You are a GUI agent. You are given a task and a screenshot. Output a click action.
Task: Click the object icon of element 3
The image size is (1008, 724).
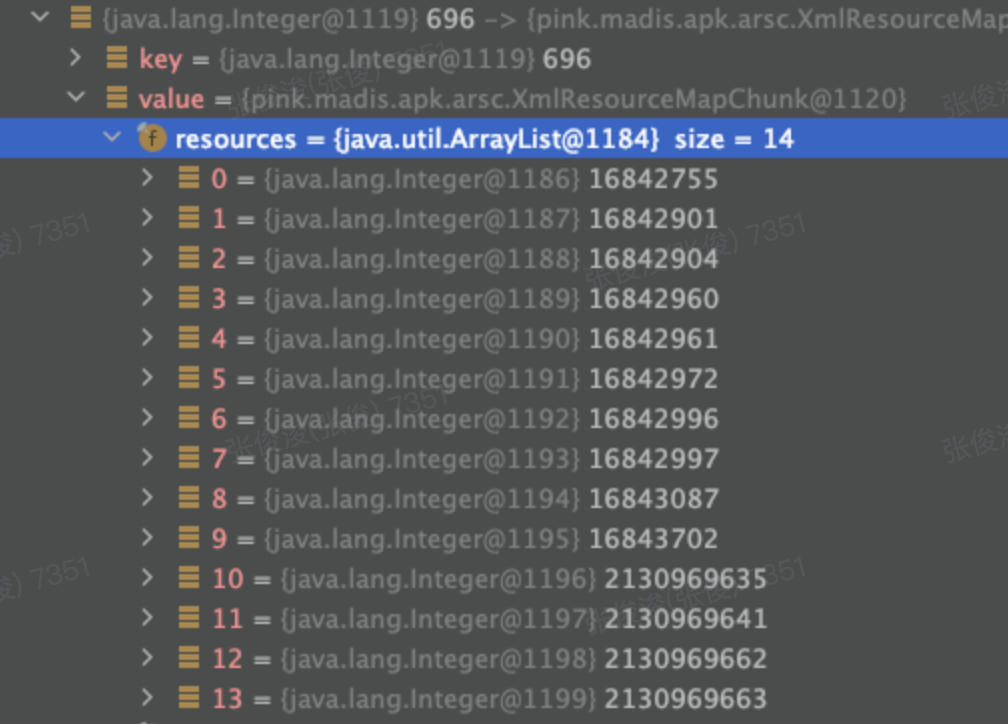point(188,298)
